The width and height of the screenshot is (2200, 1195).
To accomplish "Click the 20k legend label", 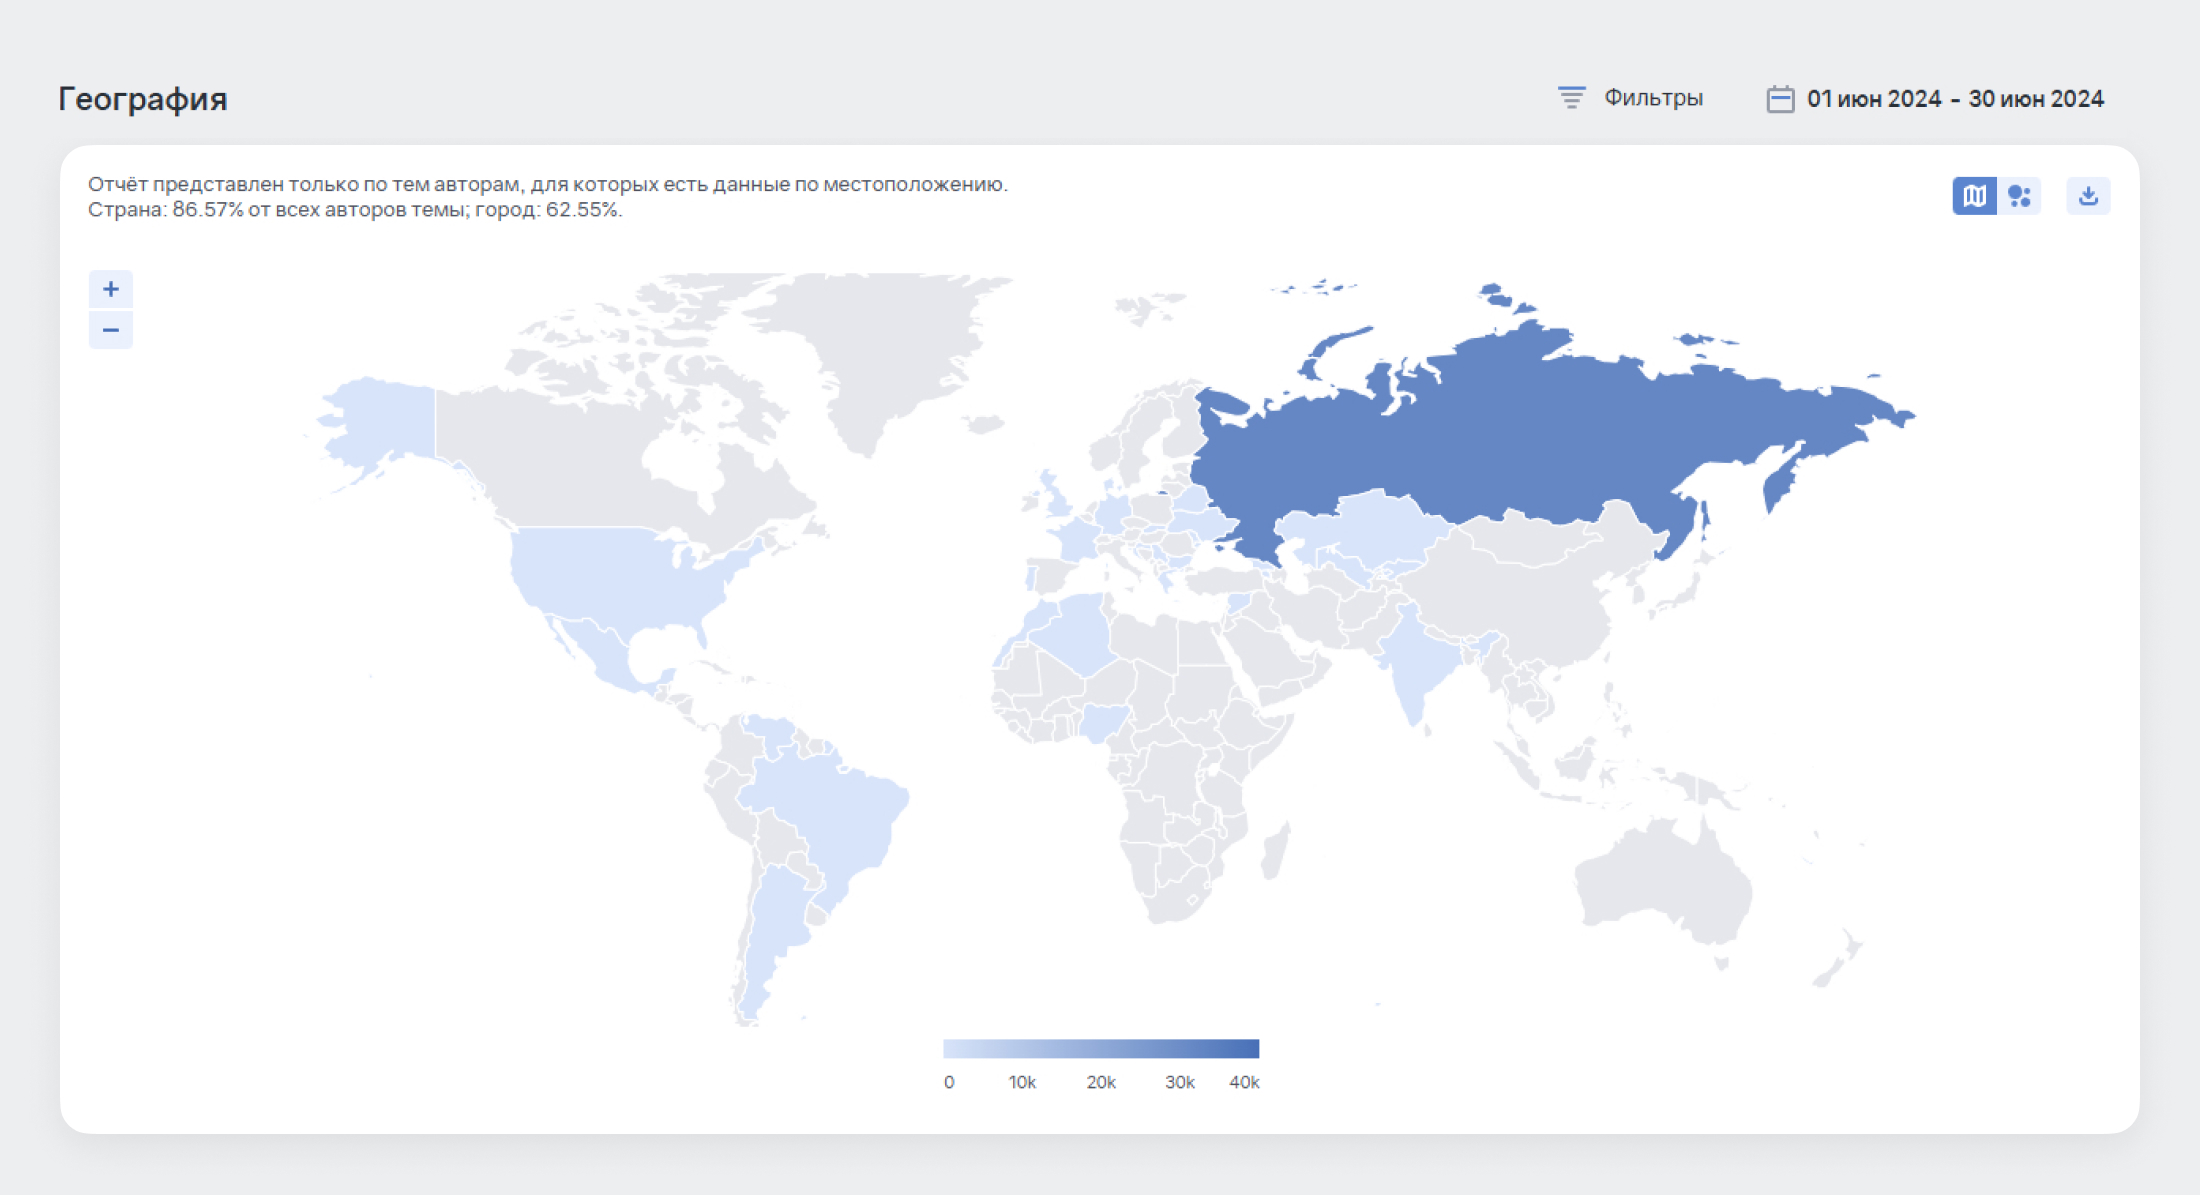I will coord(1101,1082).
